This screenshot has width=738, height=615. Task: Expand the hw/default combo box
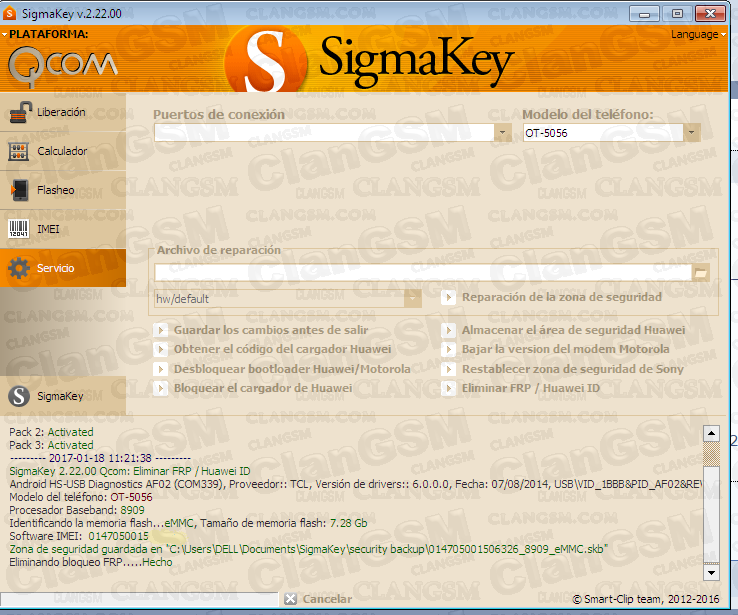coord(412,298)
